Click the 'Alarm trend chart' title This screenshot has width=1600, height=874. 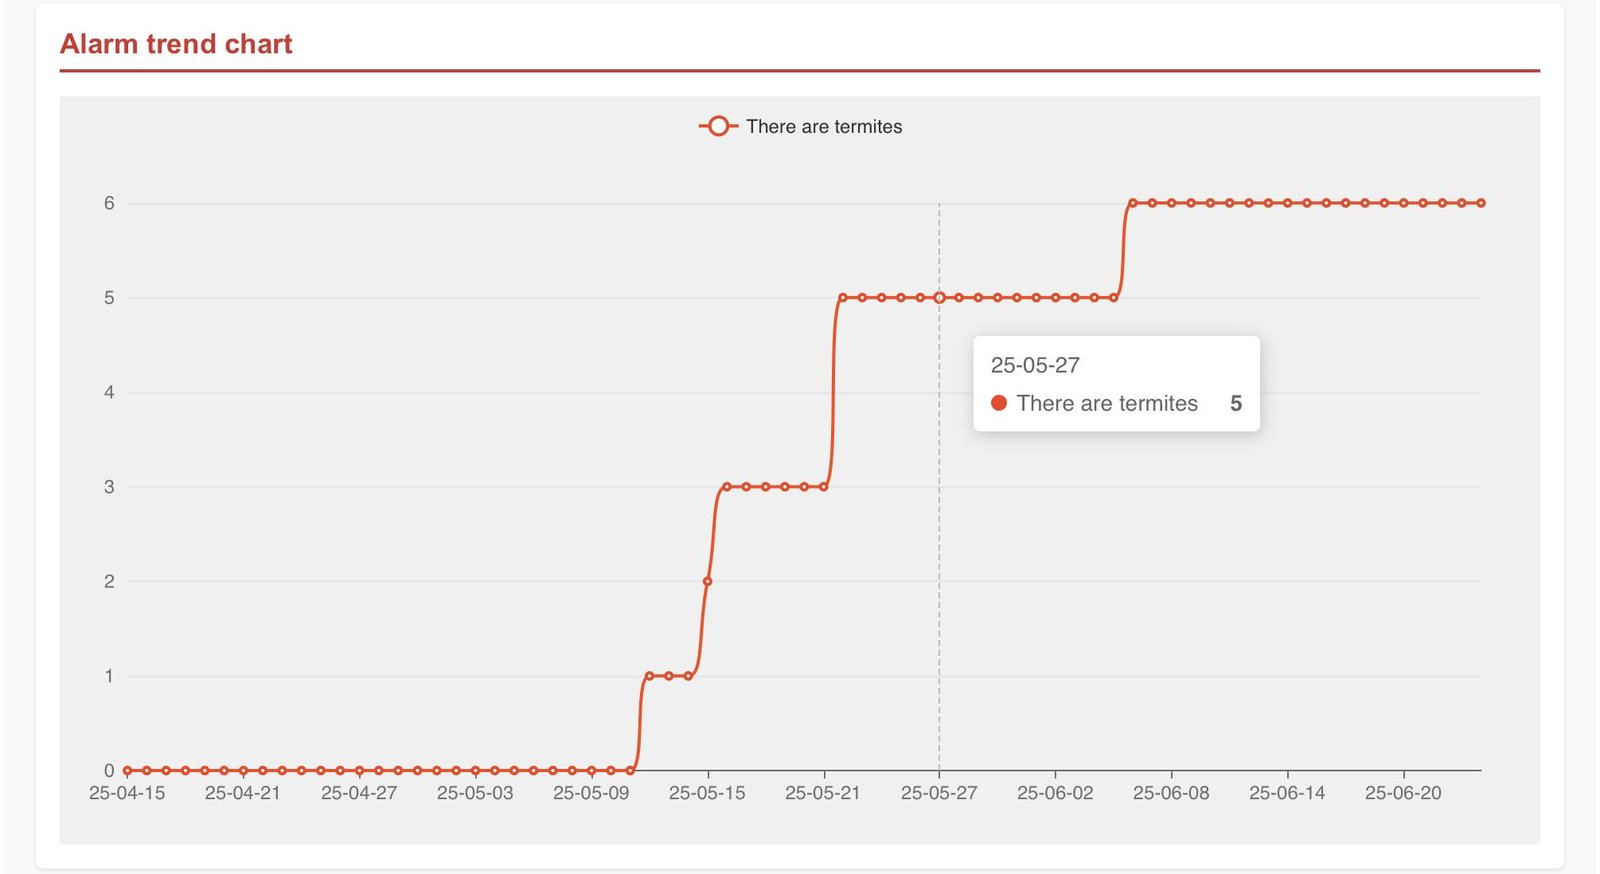tap(176, 44)
